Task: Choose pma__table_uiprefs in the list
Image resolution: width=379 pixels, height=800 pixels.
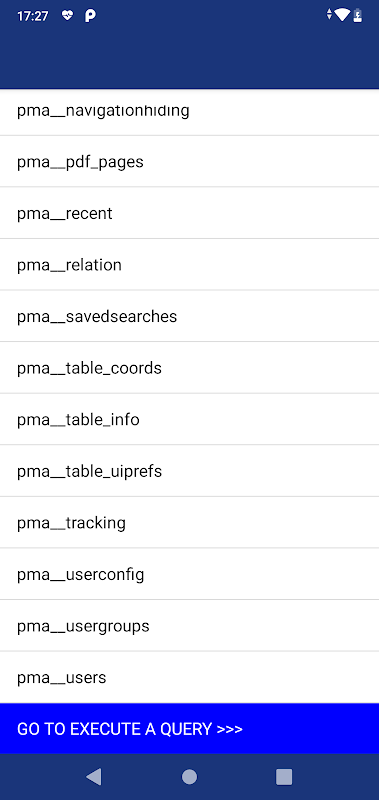Action: [x=189, y=471]
